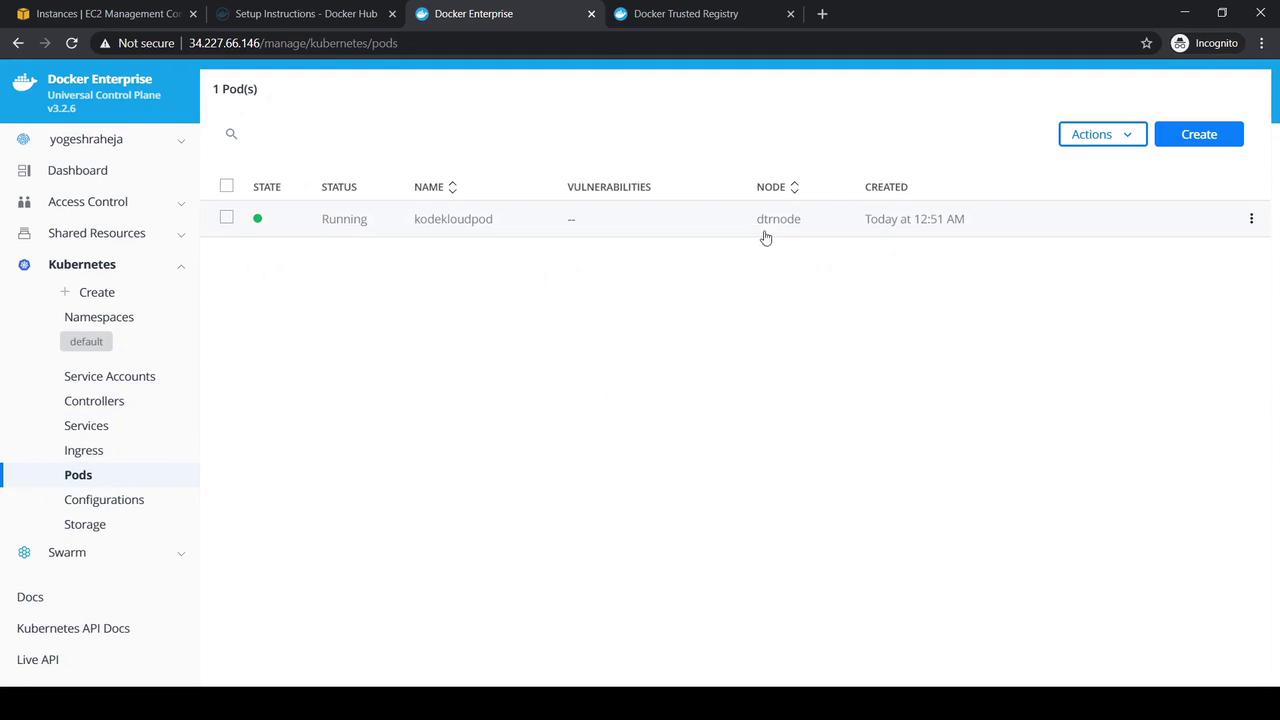Collapse the Kubernetes section chevron
Screen dimensions: 1280x720
[181, 265]
